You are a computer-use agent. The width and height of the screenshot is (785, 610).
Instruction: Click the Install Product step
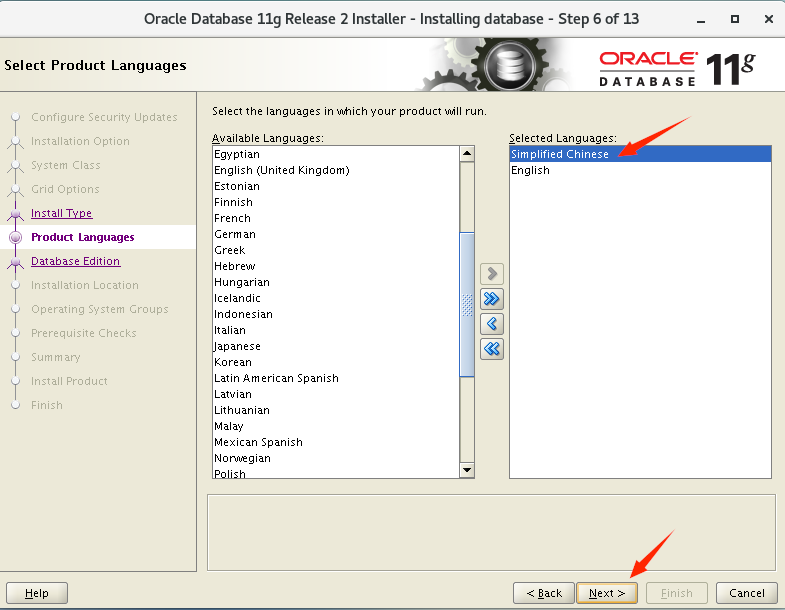tap(69, 381)
